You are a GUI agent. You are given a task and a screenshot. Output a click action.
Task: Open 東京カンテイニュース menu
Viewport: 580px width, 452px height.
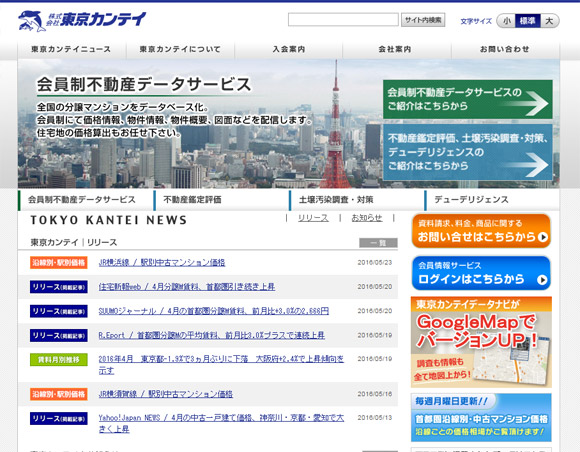point(72,49)
